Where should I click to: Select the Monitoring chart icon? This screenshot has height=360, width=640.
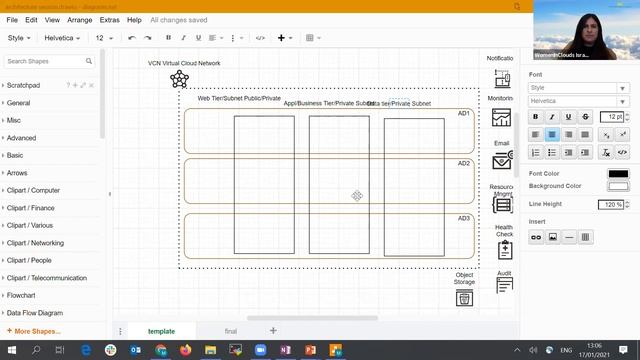501,118
